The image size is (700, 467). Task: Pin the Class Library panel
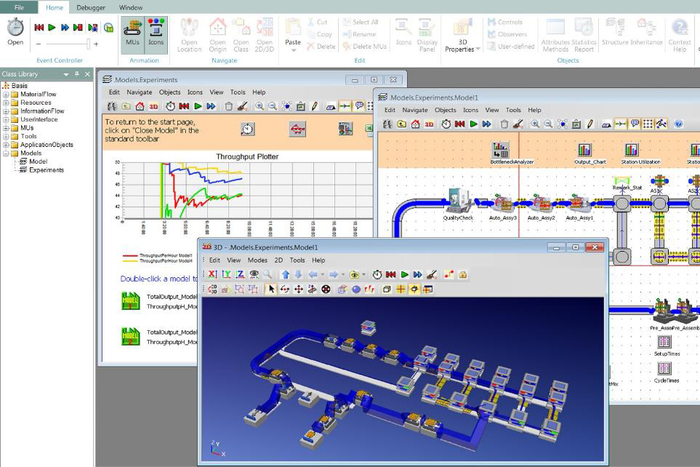click(x=77, y=74)
